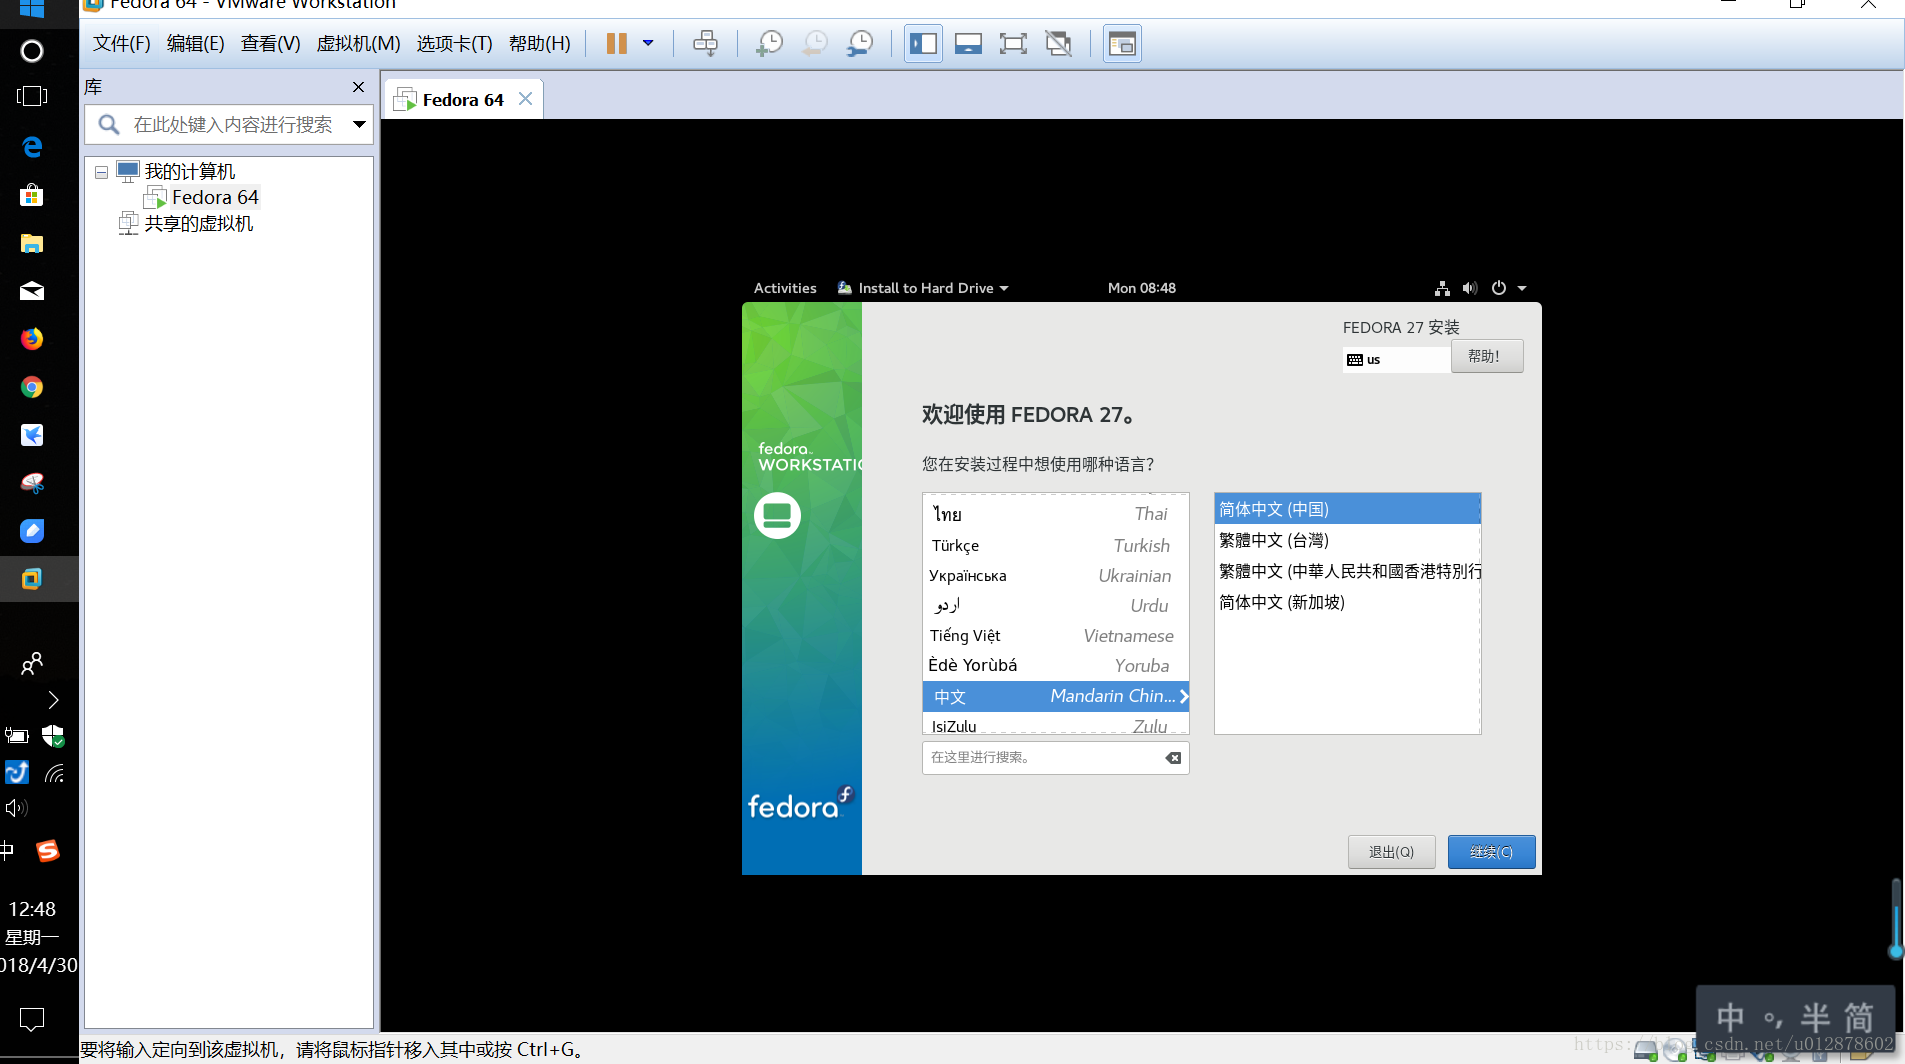Viewport: 1905px width, 1064px height.
Task: Open the Install to Hard Drive app menu
Action: 924,288
